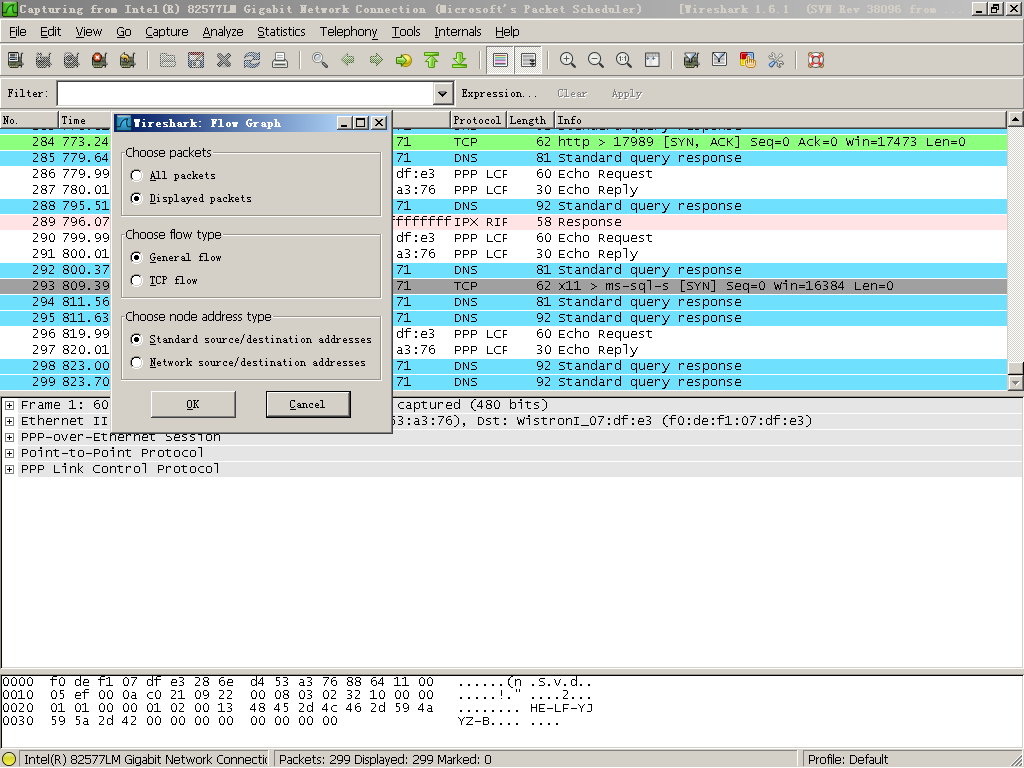This screenshot has height=768, width=1024.
Task: Open coloring rules icon
Action: pos(748,60)
